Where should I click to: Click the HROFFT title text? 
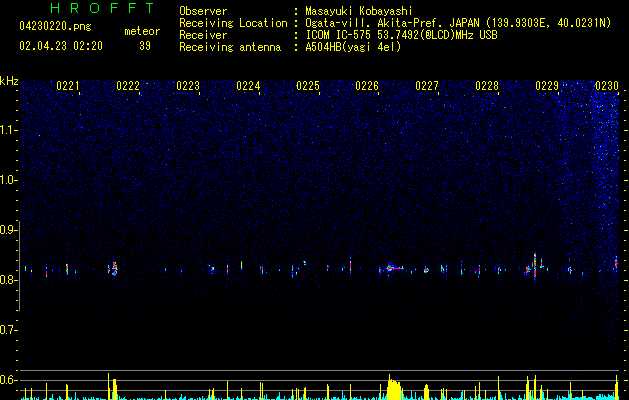point(103,8)
